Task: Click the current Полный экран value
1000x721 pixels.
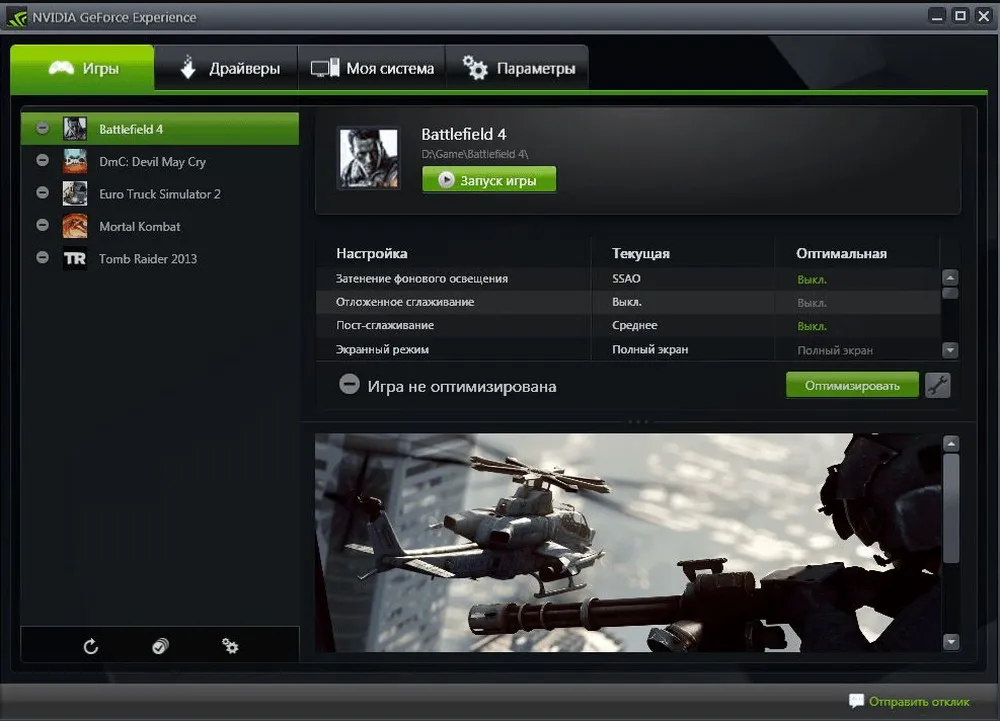Action: [650, 349]
